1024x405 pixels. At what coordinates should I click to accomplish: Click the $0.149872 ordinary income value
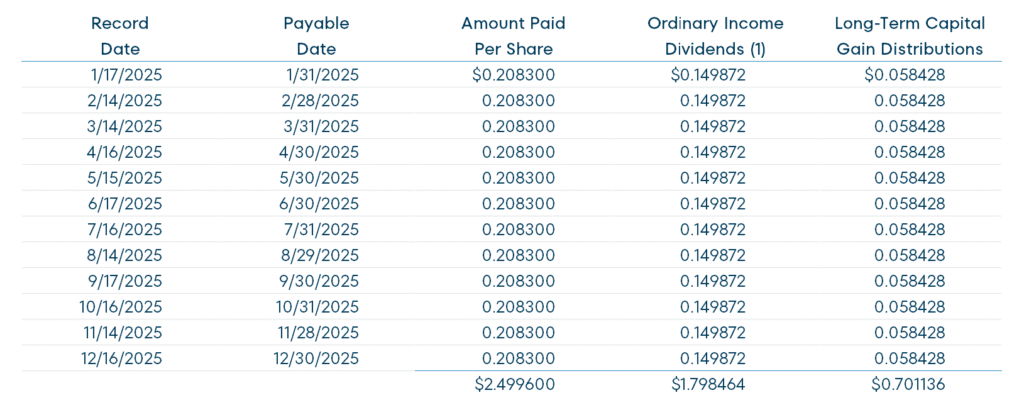(709, 74)
